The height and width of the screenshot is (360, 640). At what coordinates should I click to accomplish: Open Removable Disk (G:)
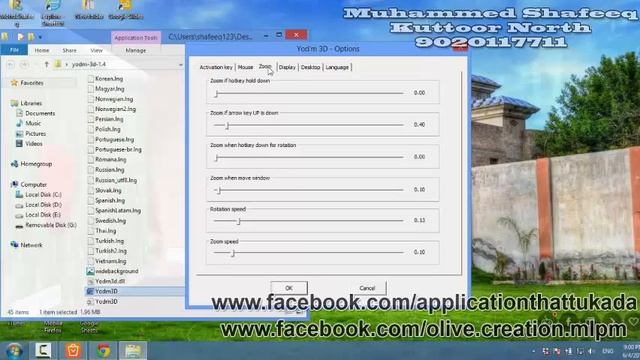pos(51,225)
